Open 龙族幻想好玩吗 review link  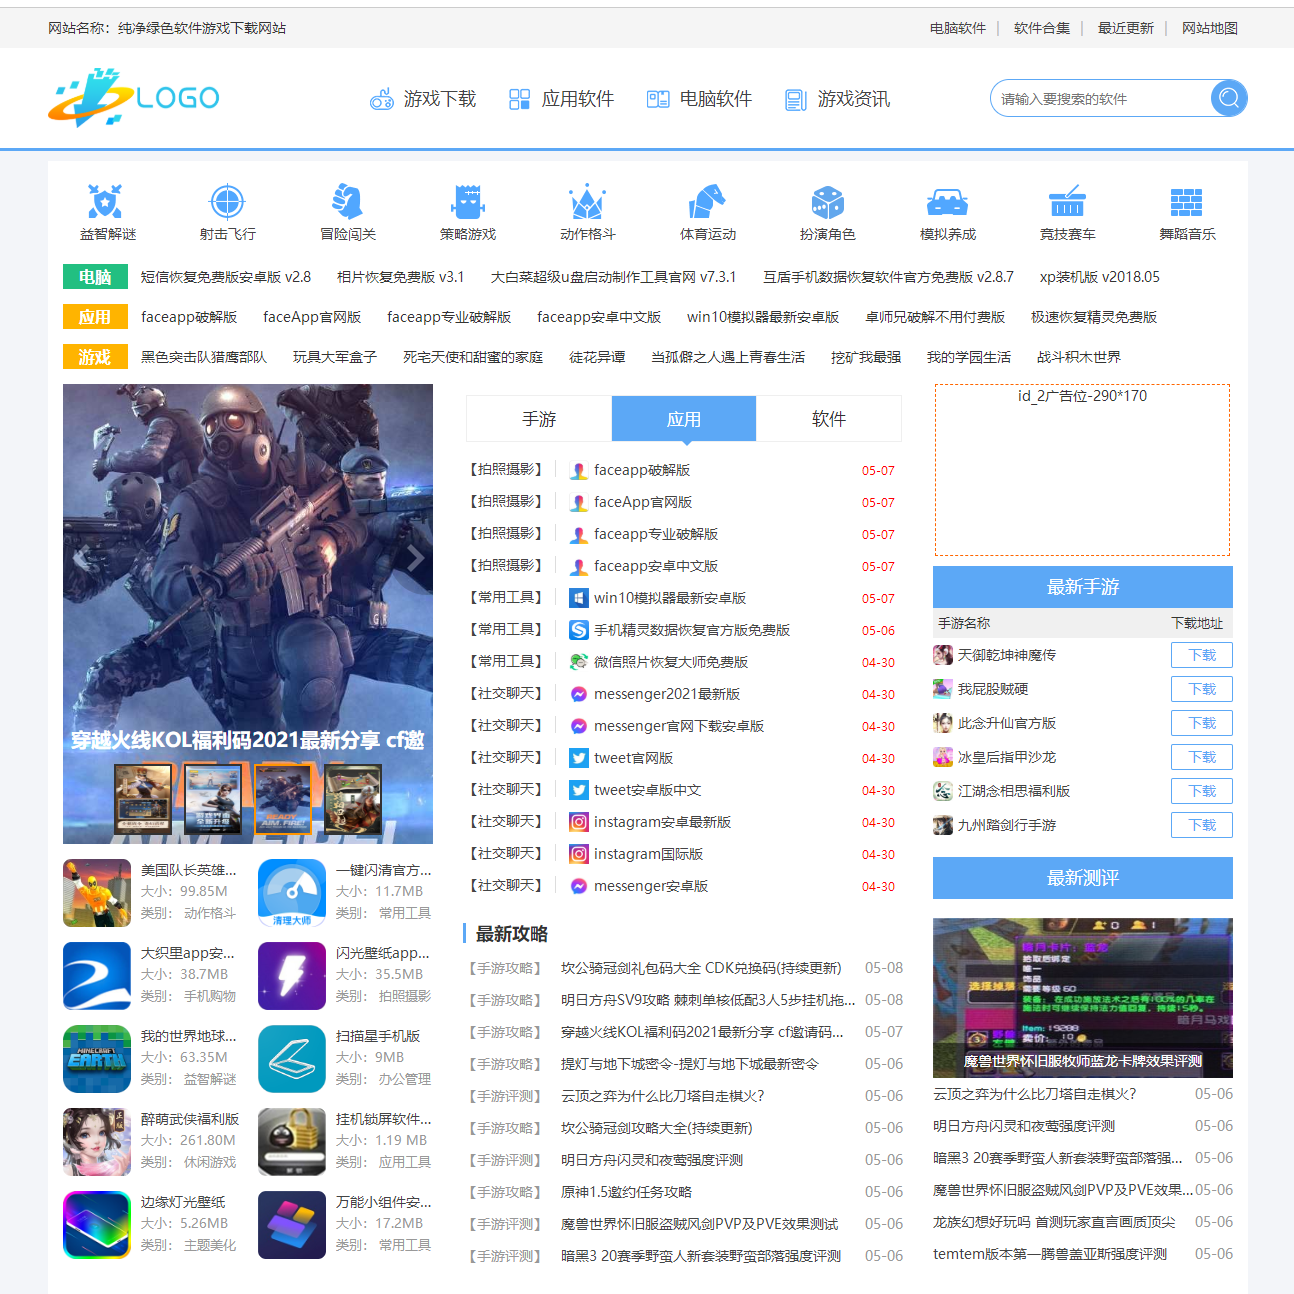pyautogui.click(x=1054, y=1222)
